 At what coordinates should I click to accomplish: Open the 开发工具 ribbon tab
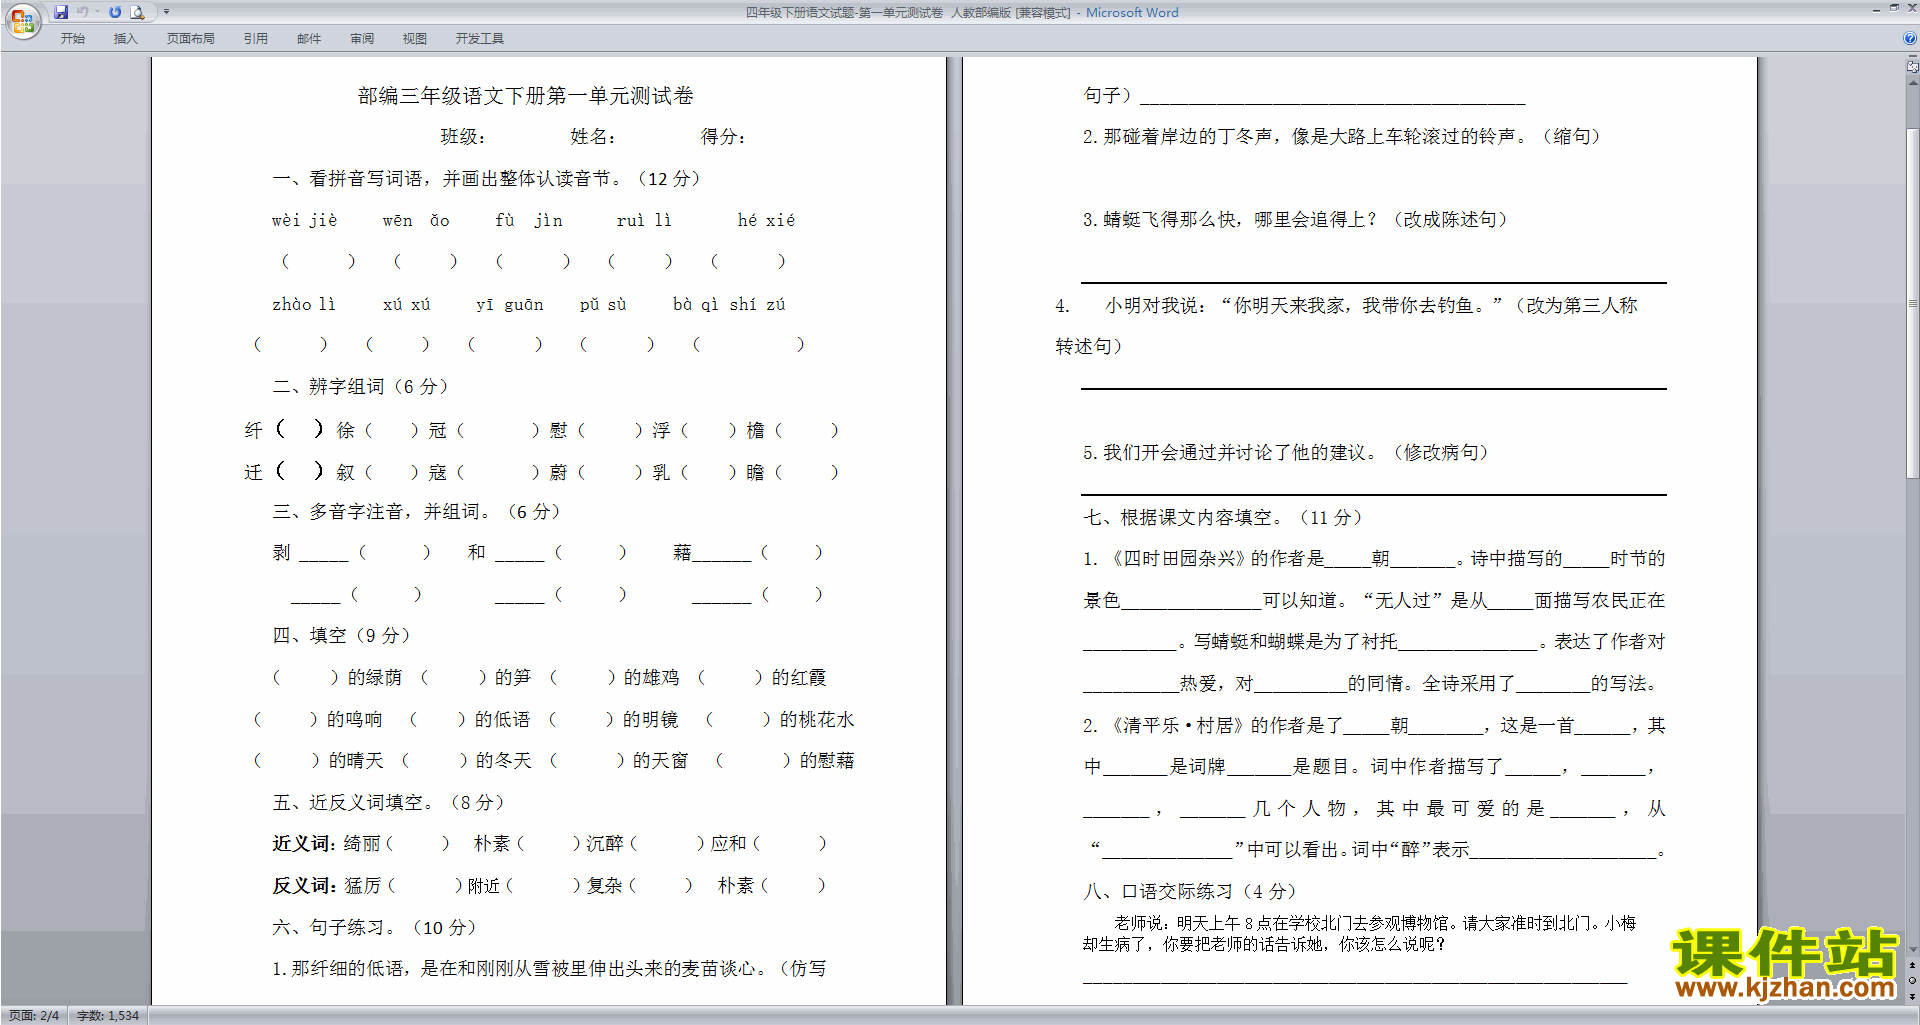480,38
